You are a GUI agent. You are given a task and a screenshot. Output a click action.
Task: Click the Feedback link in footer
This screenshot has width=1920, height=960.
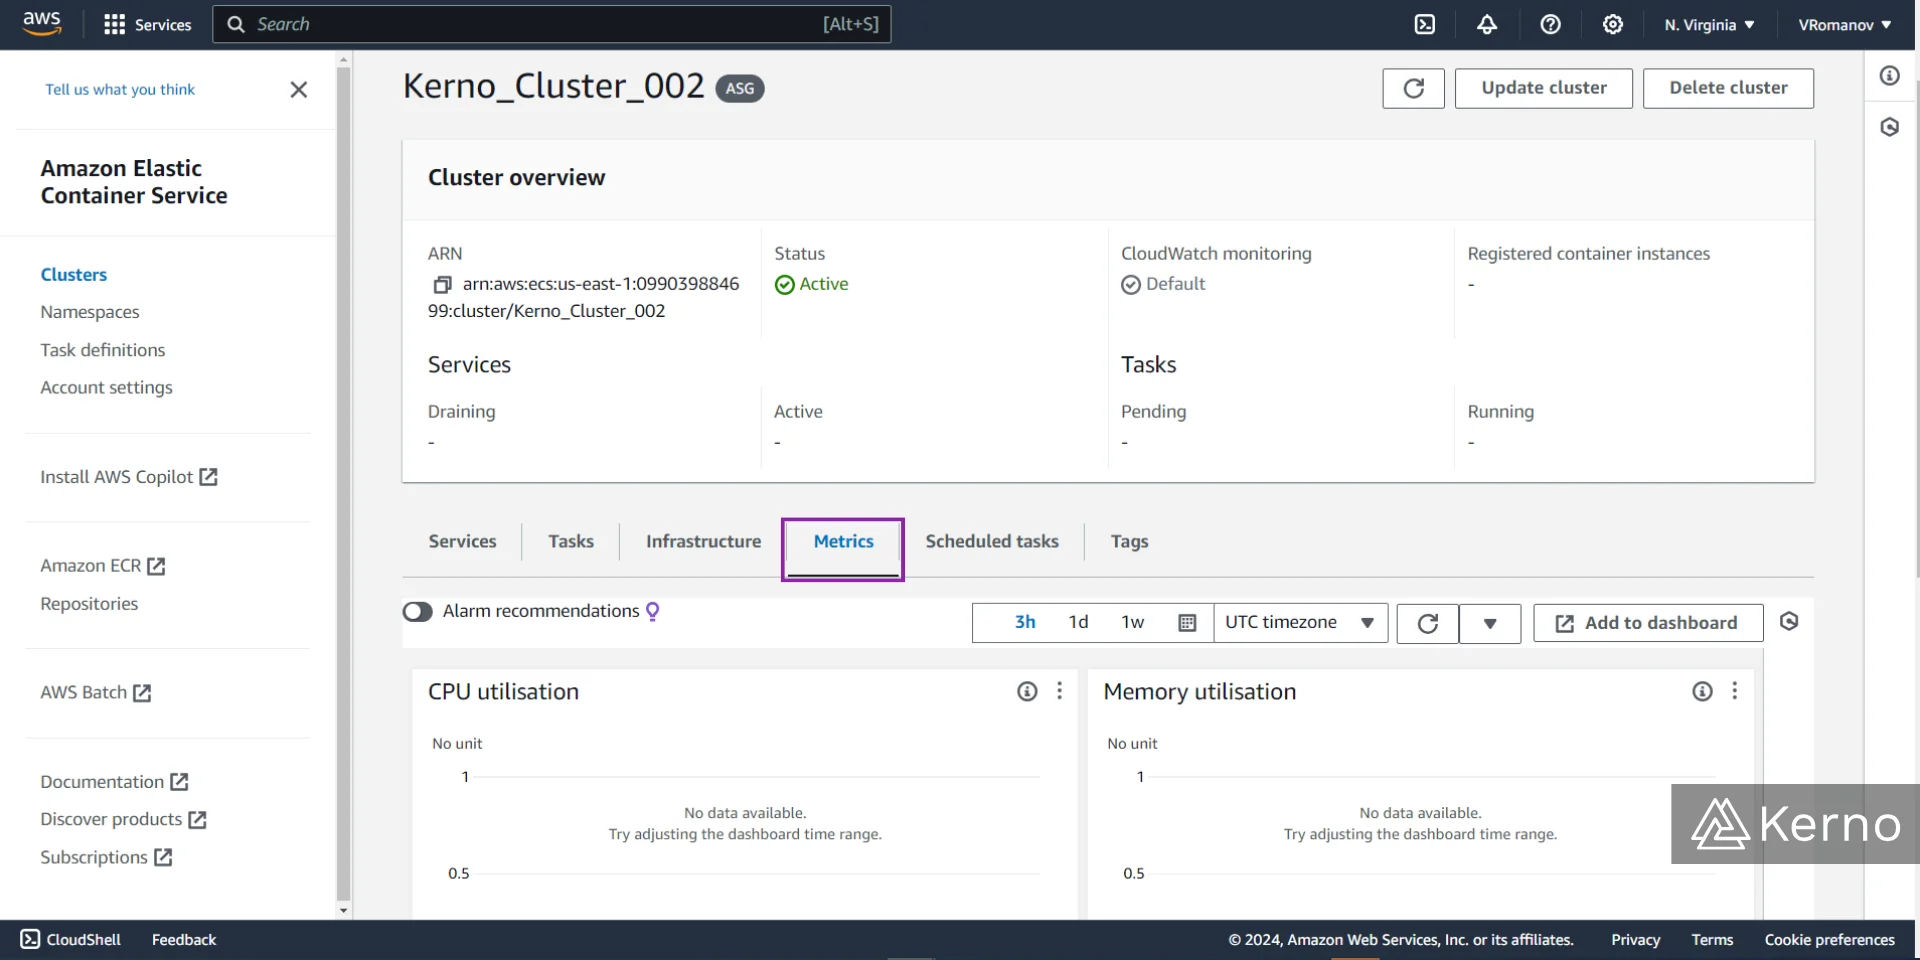coord(184,939)
